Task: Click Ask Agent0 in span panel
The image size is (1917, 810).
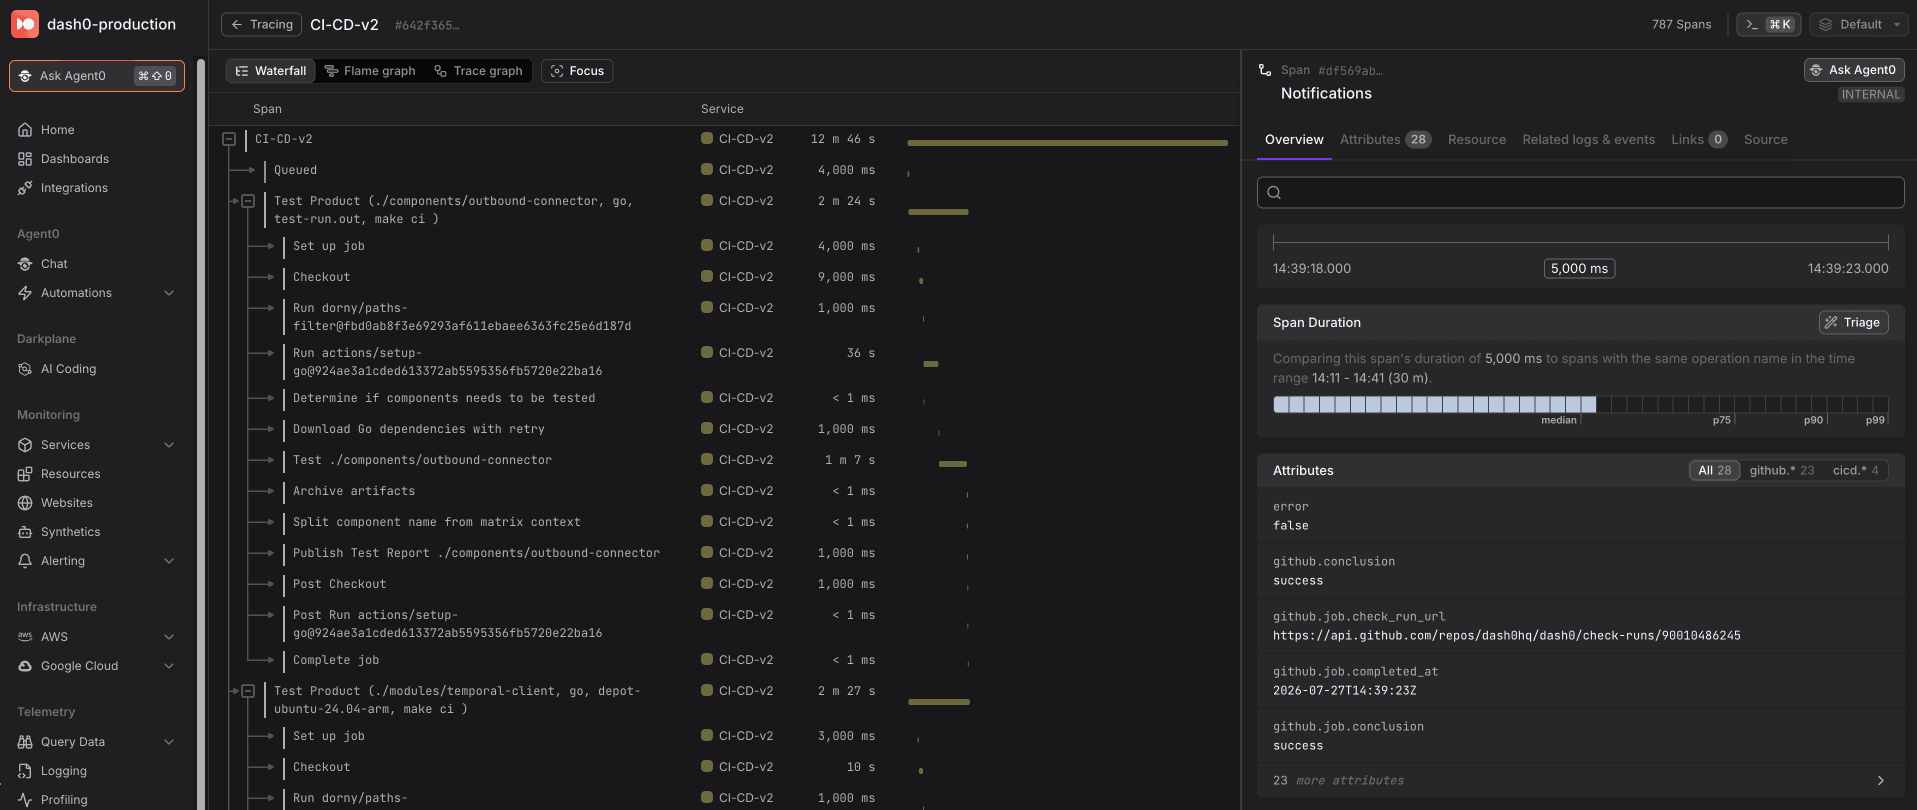Action: [1853, 70]
